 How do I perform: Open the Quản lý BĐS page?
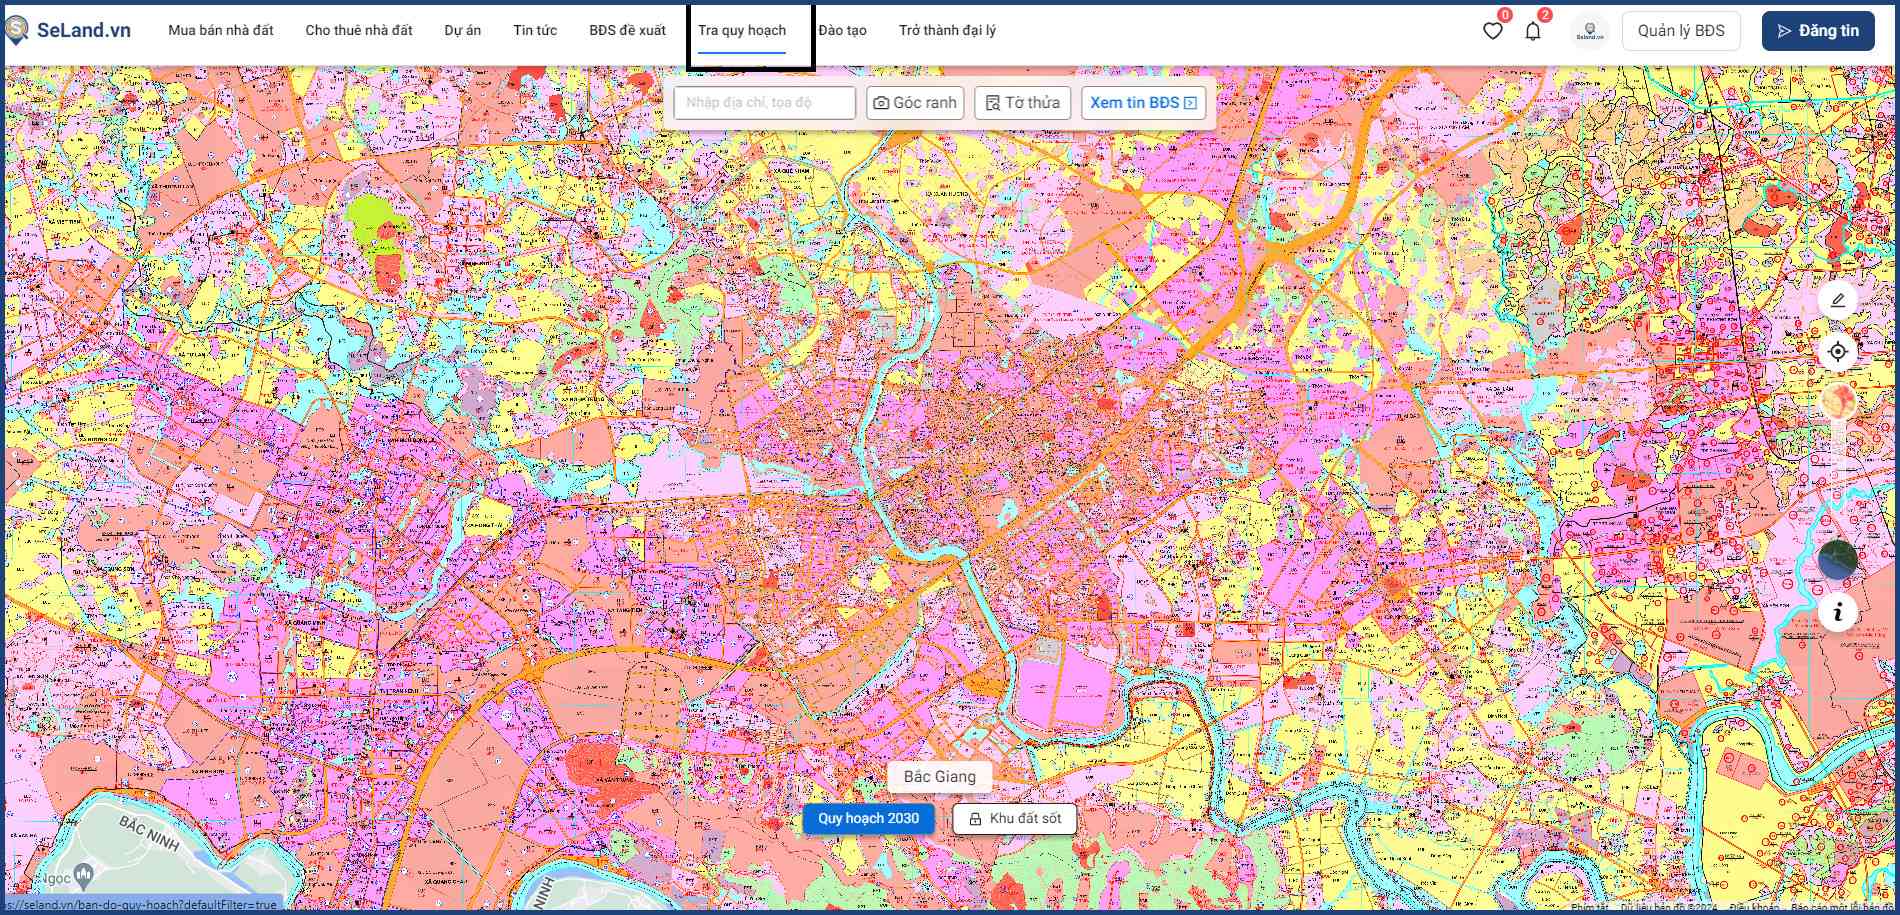(1680, 31)
